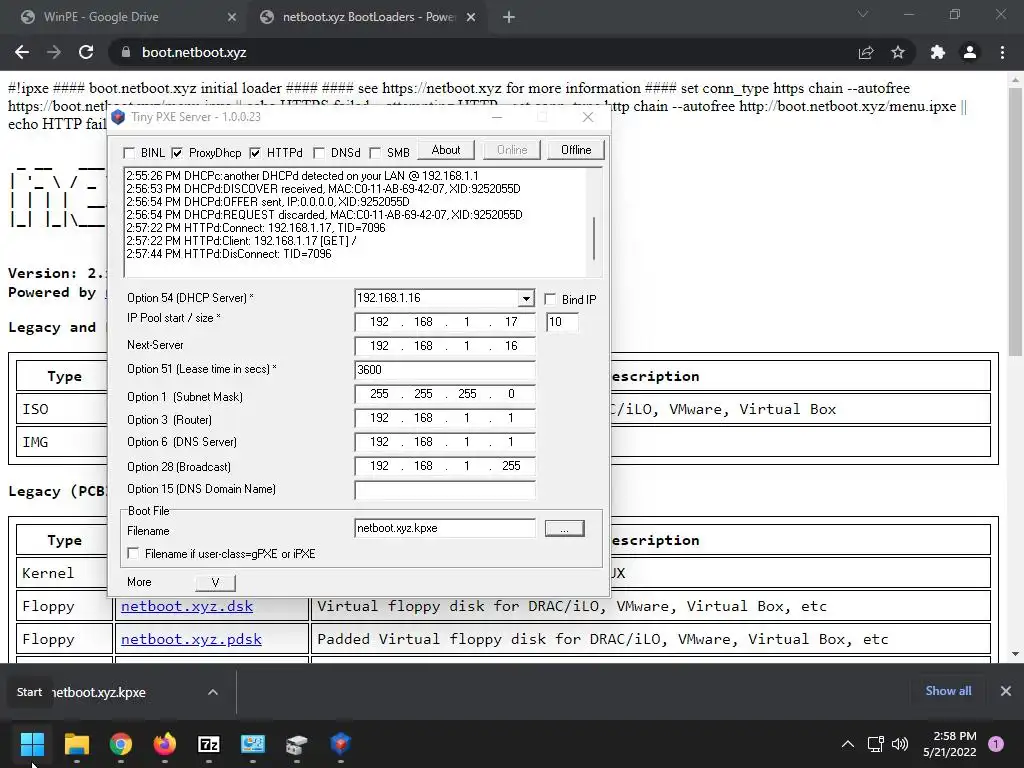Click the About button
The image size is (1024, 768).
pos(446,150)
